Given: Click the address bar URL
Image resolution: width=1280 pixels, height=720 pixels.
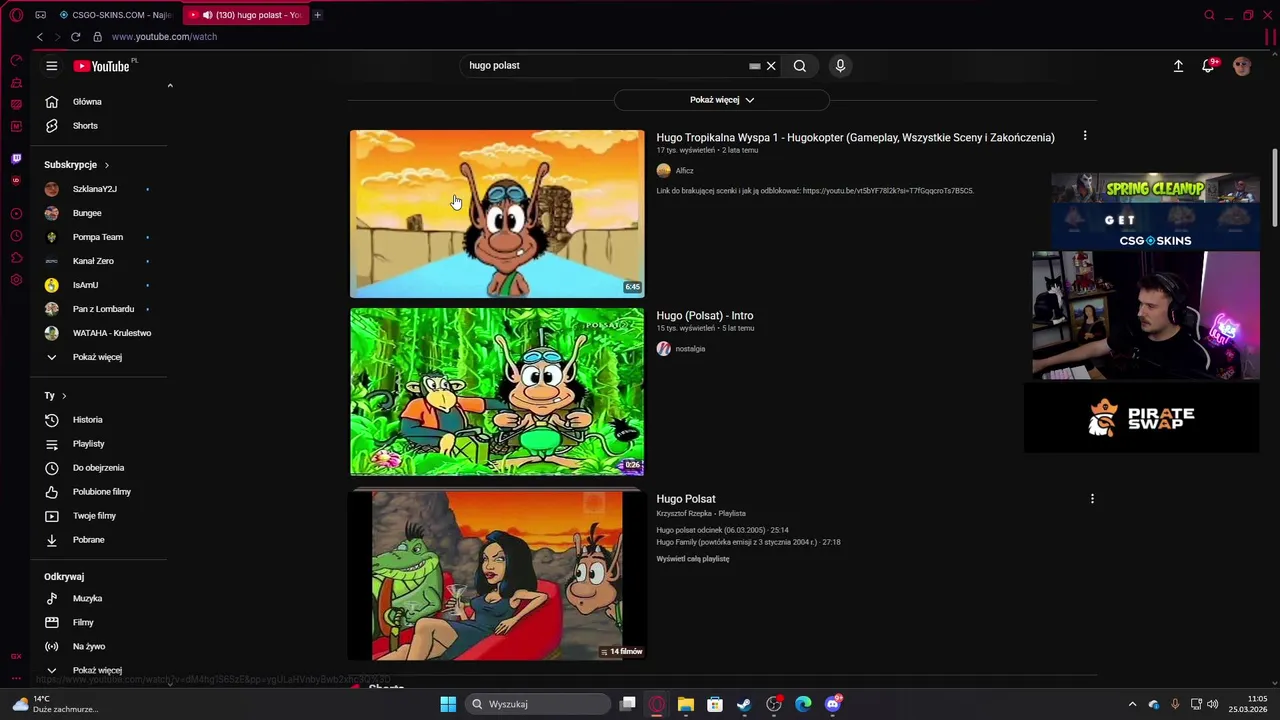Looking at the screenshot, I should 164,37.
